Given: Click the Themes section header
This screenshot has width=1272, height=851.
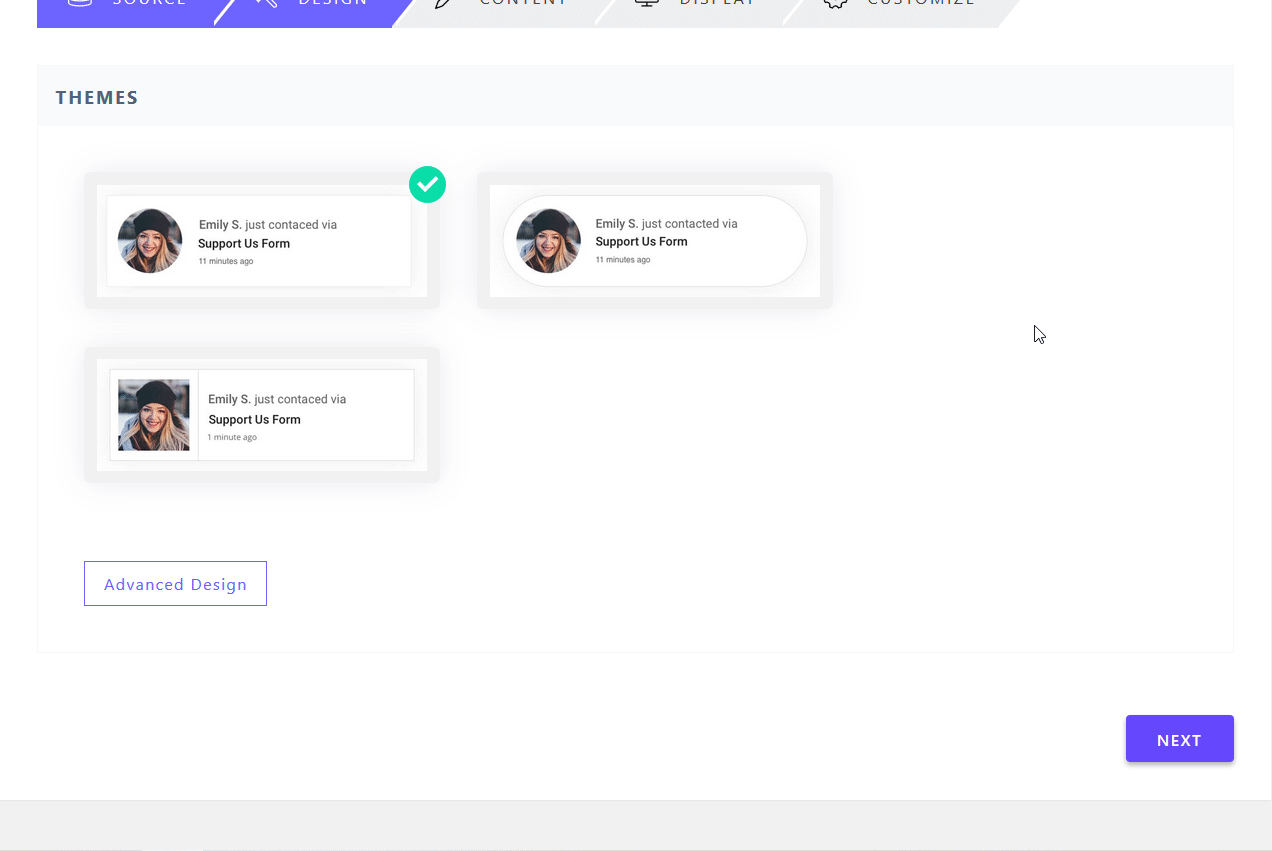Looking at the screenshot, I should pyautogui.click(x=97, y=97).
